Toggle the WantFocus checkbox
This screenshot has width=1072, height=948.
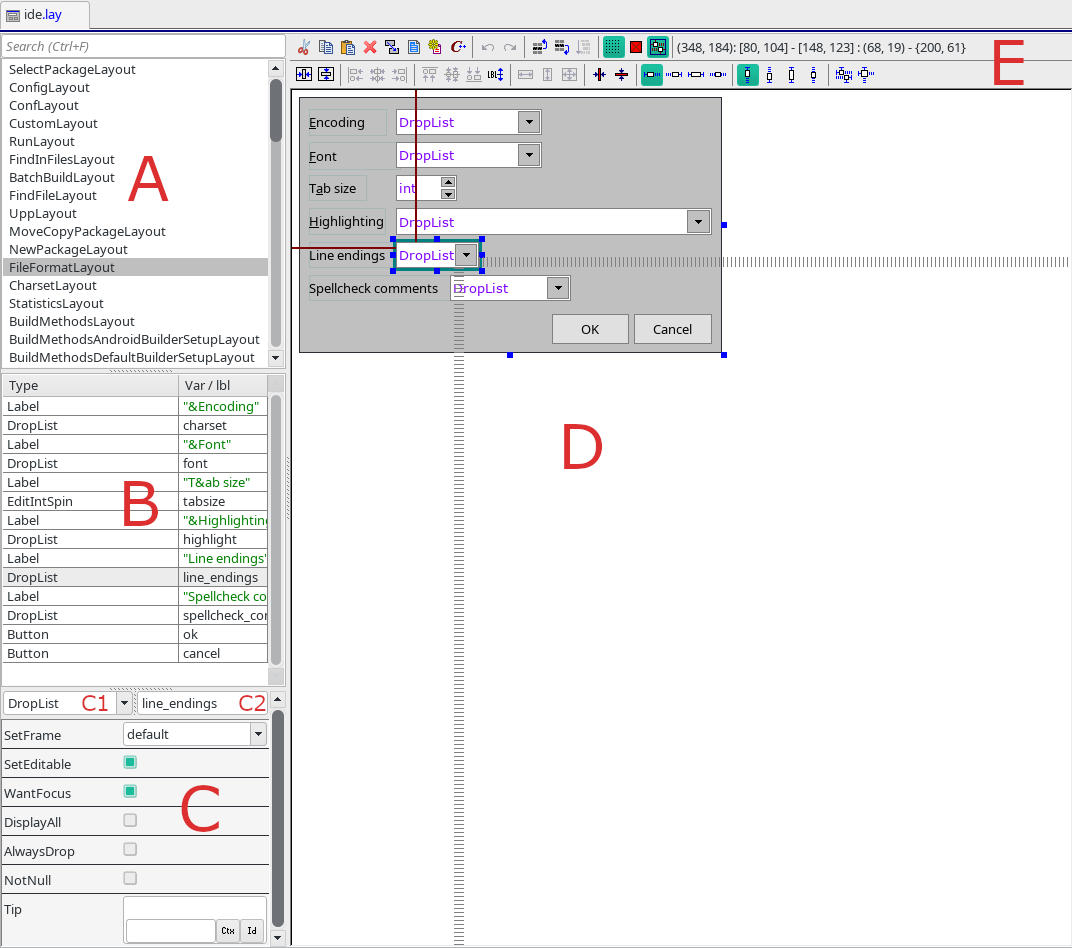(130, 792)
